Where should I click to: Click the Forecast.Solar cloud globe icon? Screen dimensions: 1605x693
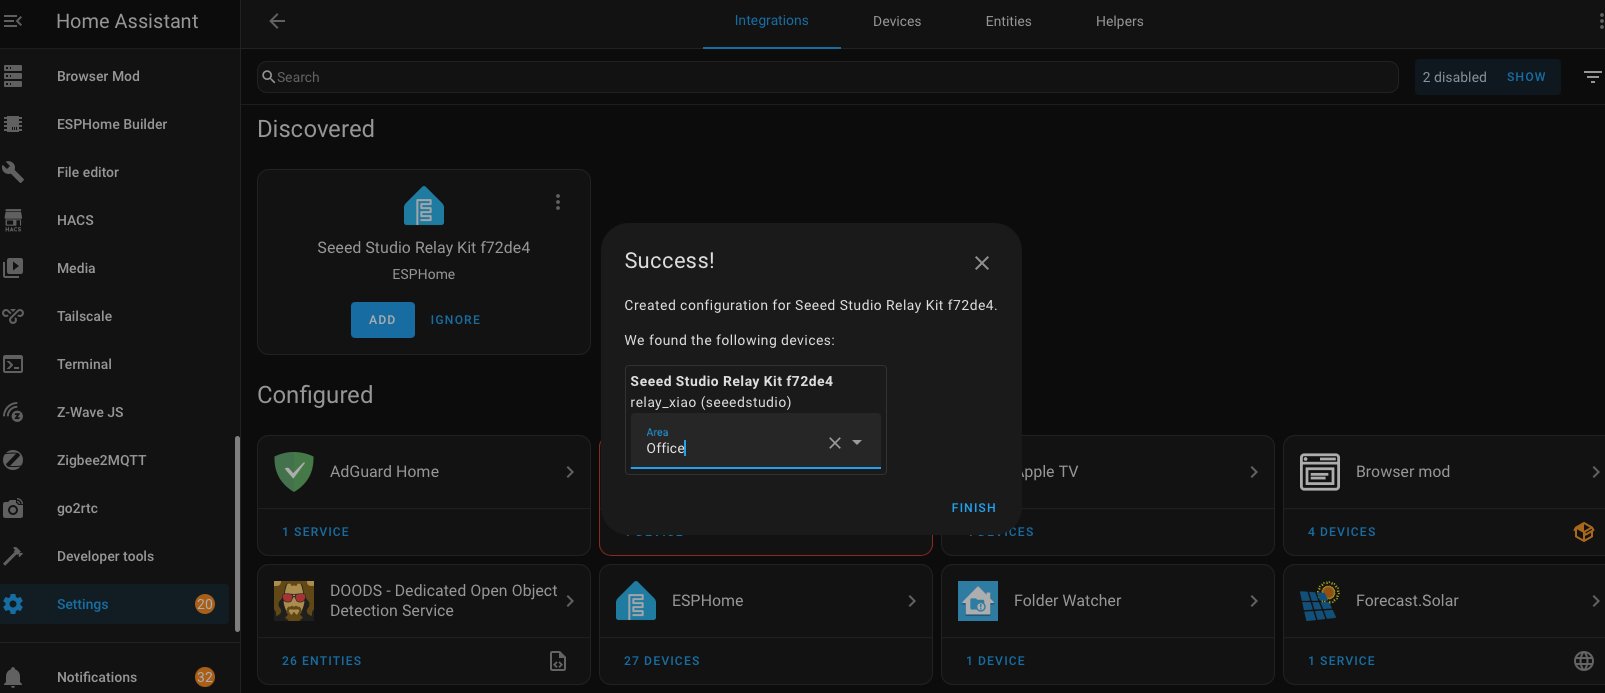click(x=1584, y=661)
